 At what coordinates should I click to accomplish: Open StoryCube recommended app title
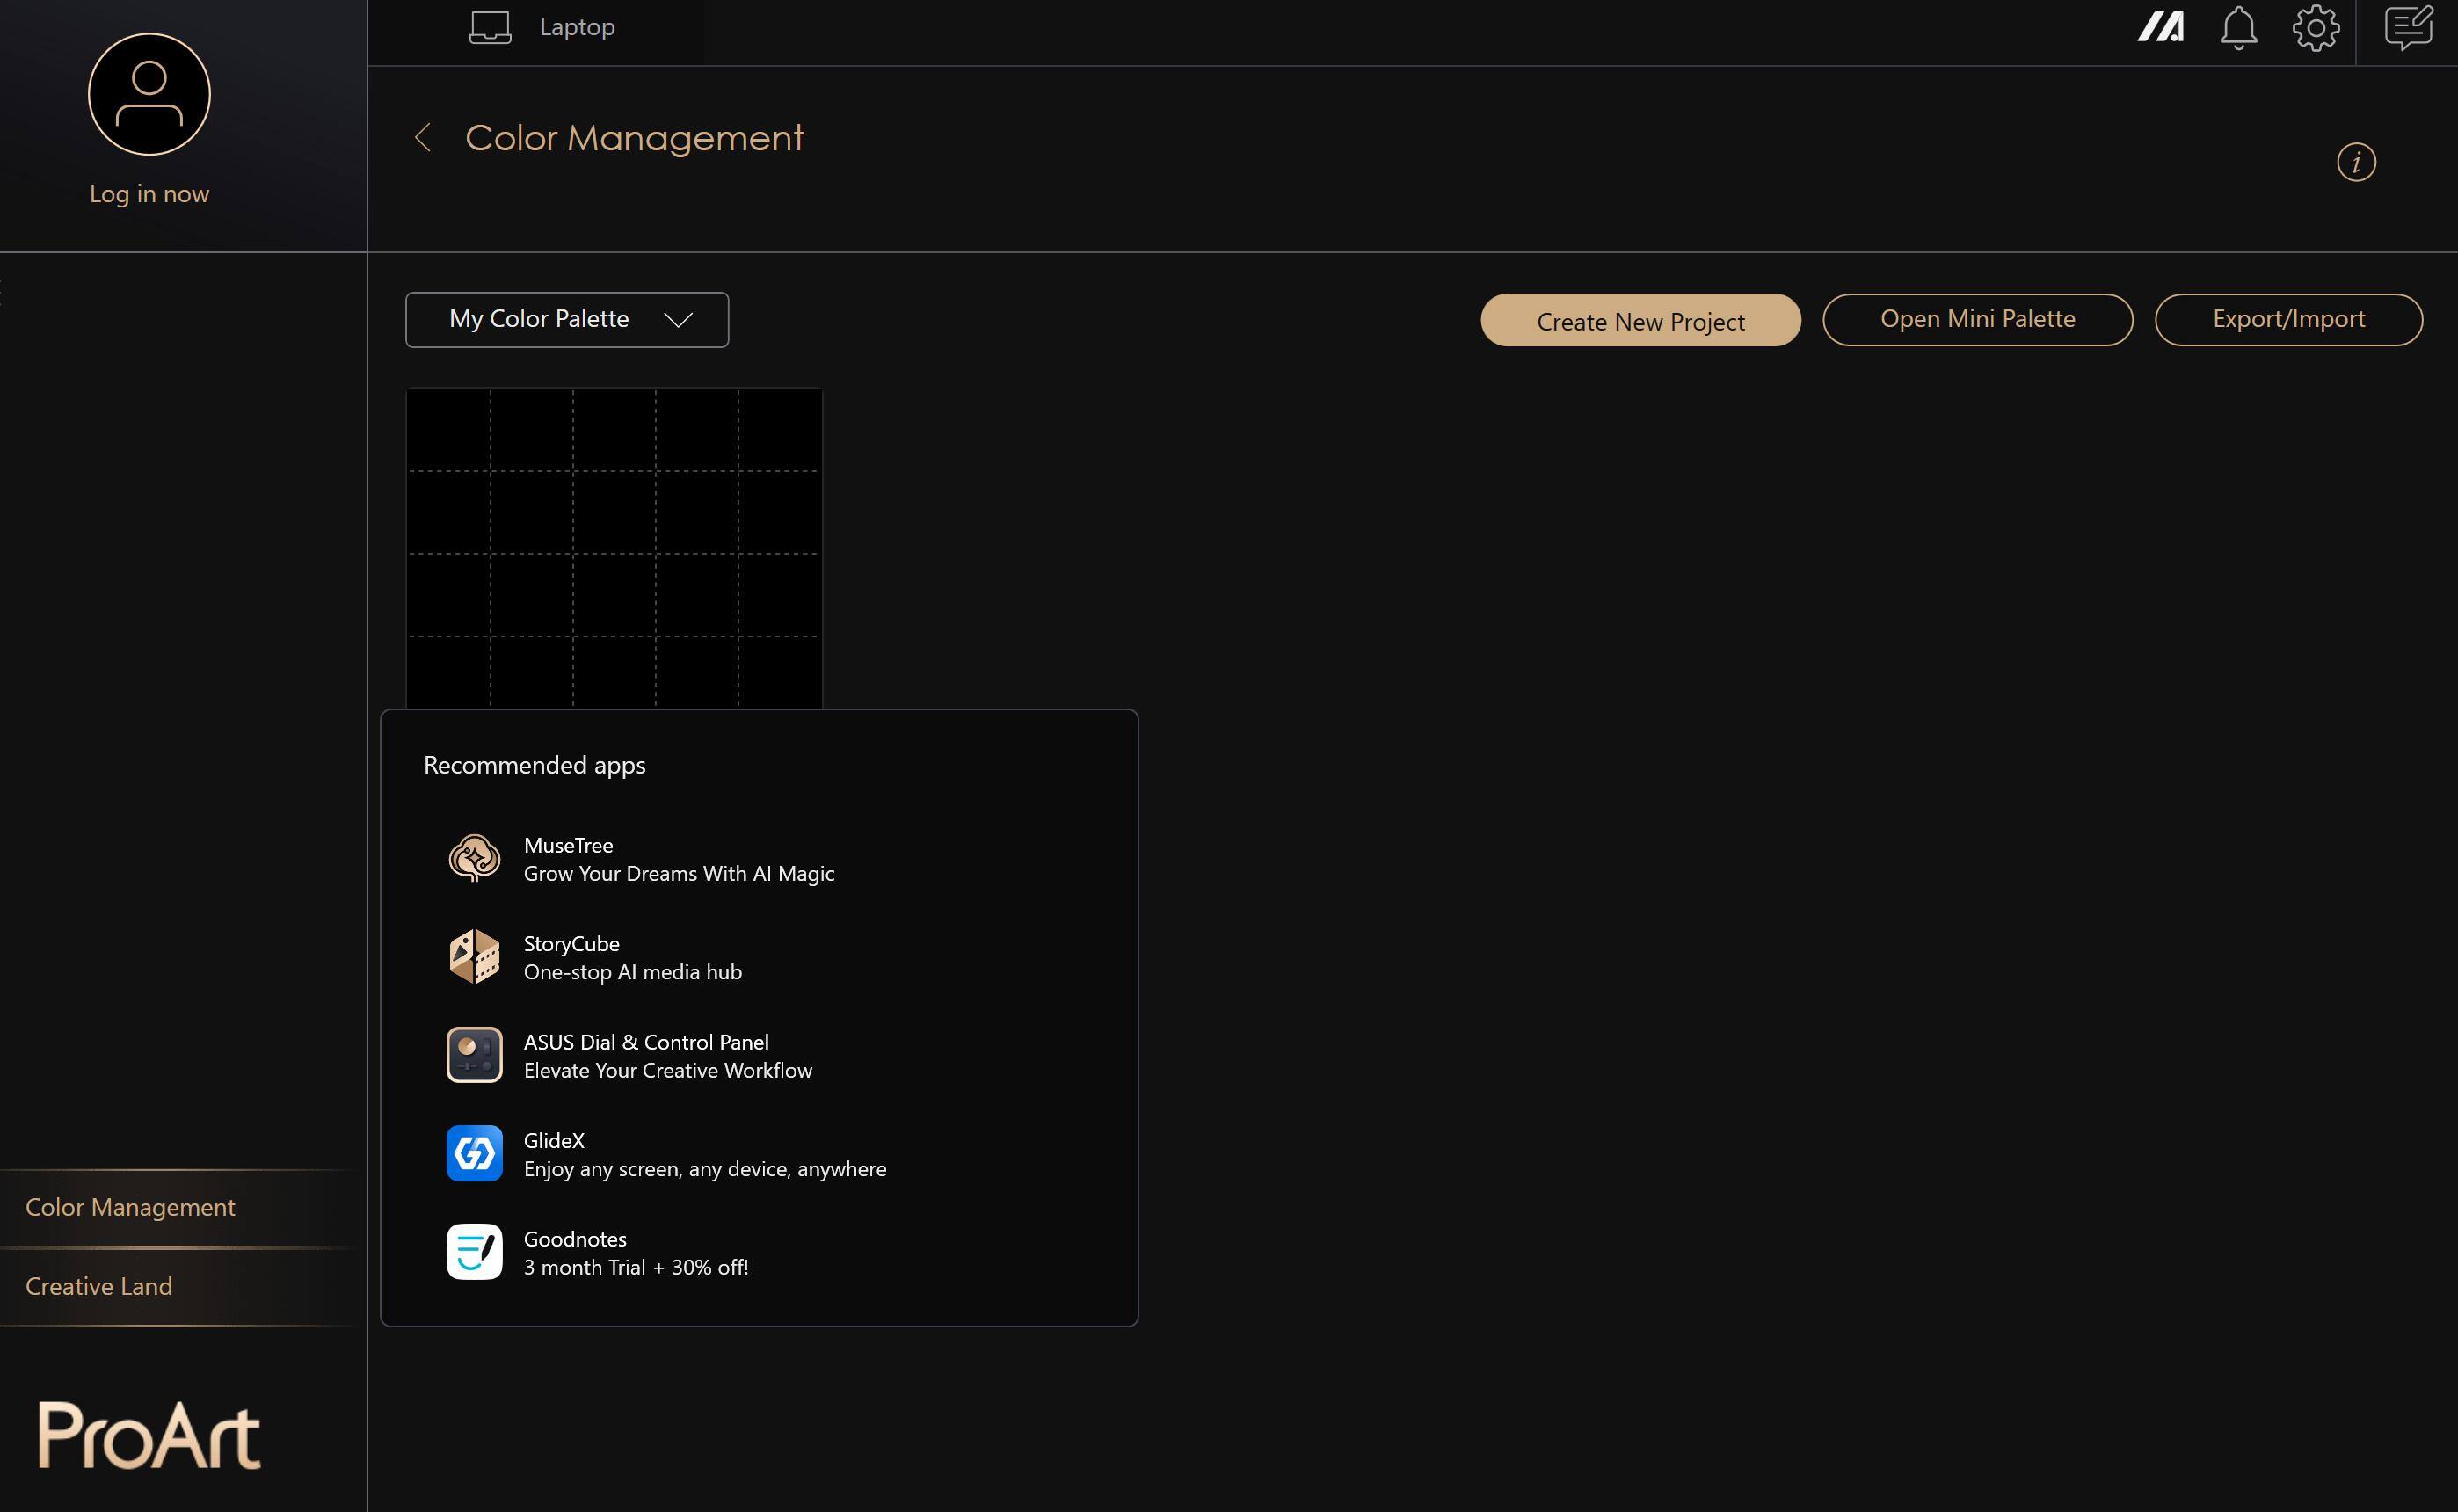pyautogui.click(x=571, y=944)
